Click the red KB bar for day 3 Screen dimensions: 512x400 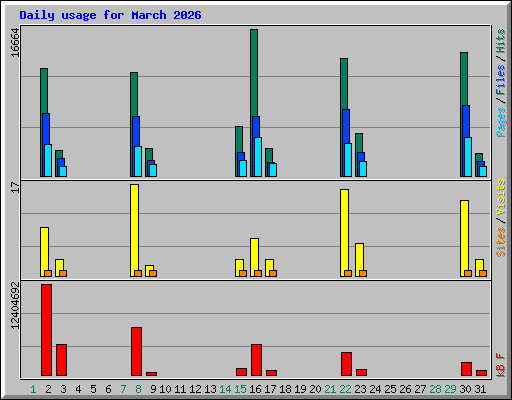[x=61, y=360]
